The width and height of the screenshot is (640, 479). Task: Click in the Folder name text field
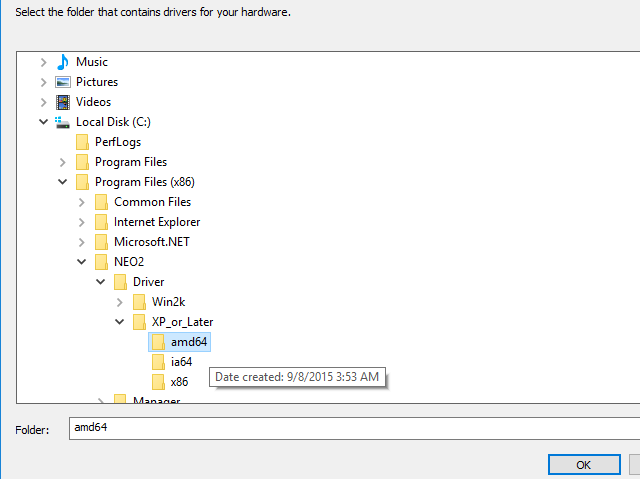pos(350,428)
